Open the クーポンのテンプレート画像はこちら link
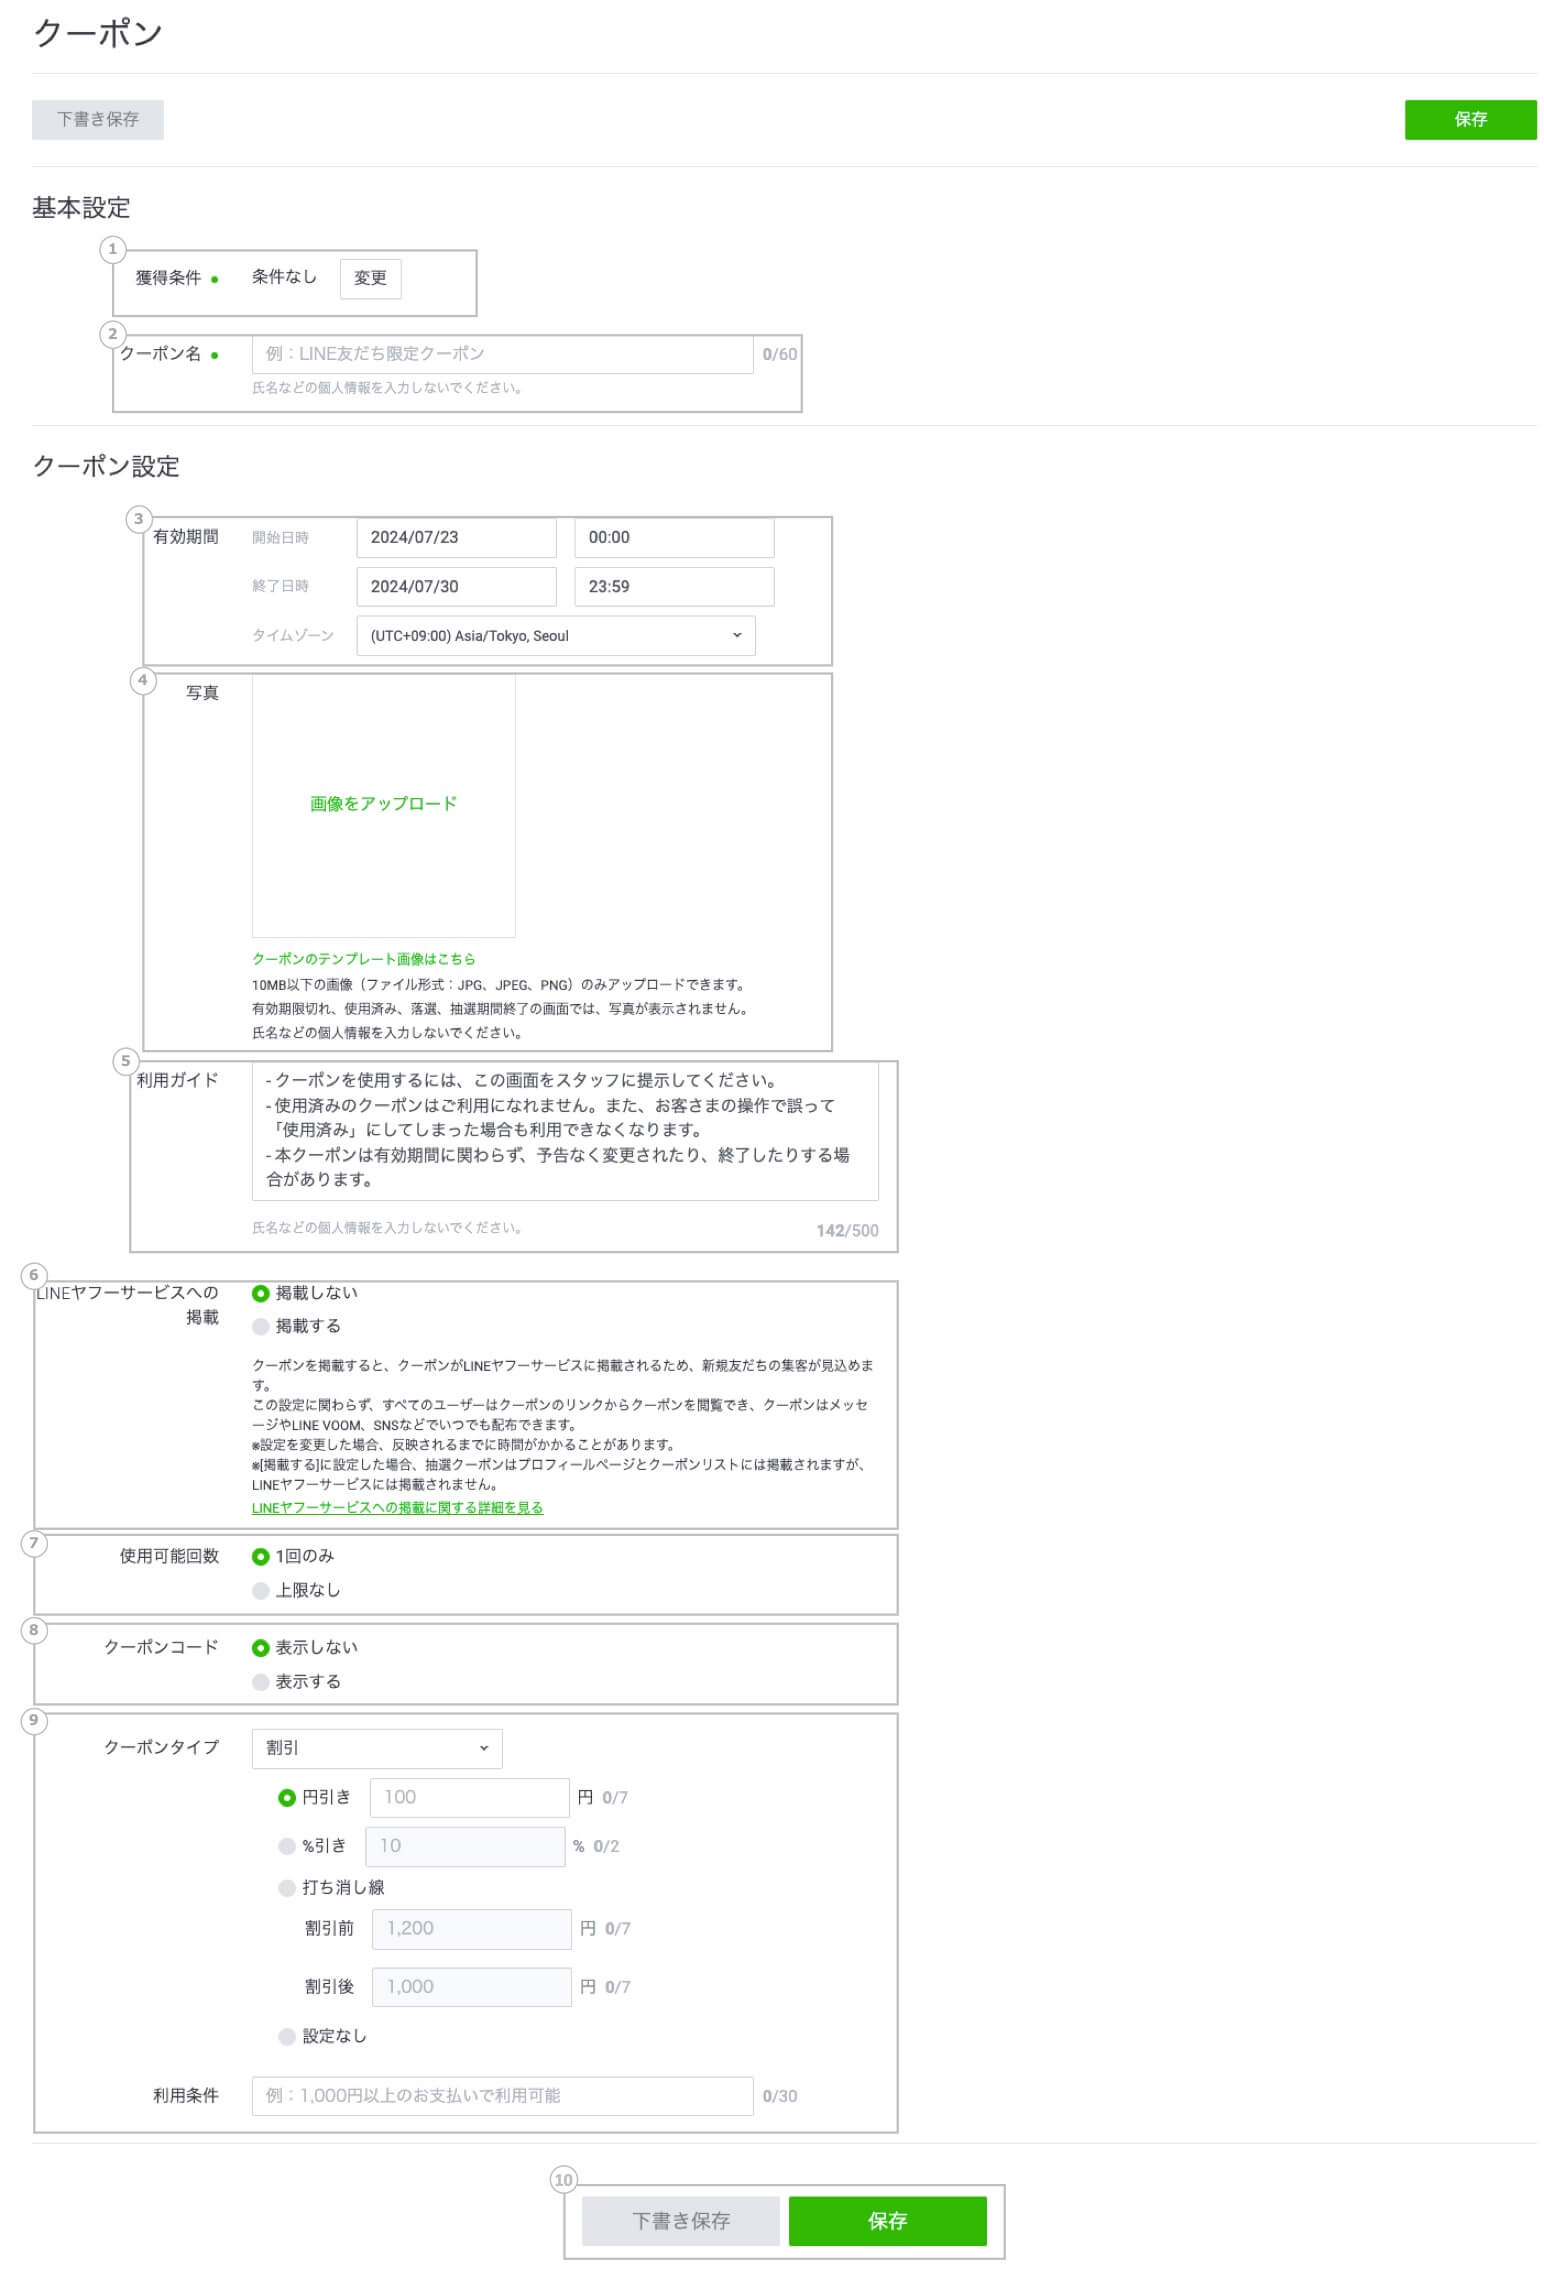1544x2278 pixels. tap(364, 958)
